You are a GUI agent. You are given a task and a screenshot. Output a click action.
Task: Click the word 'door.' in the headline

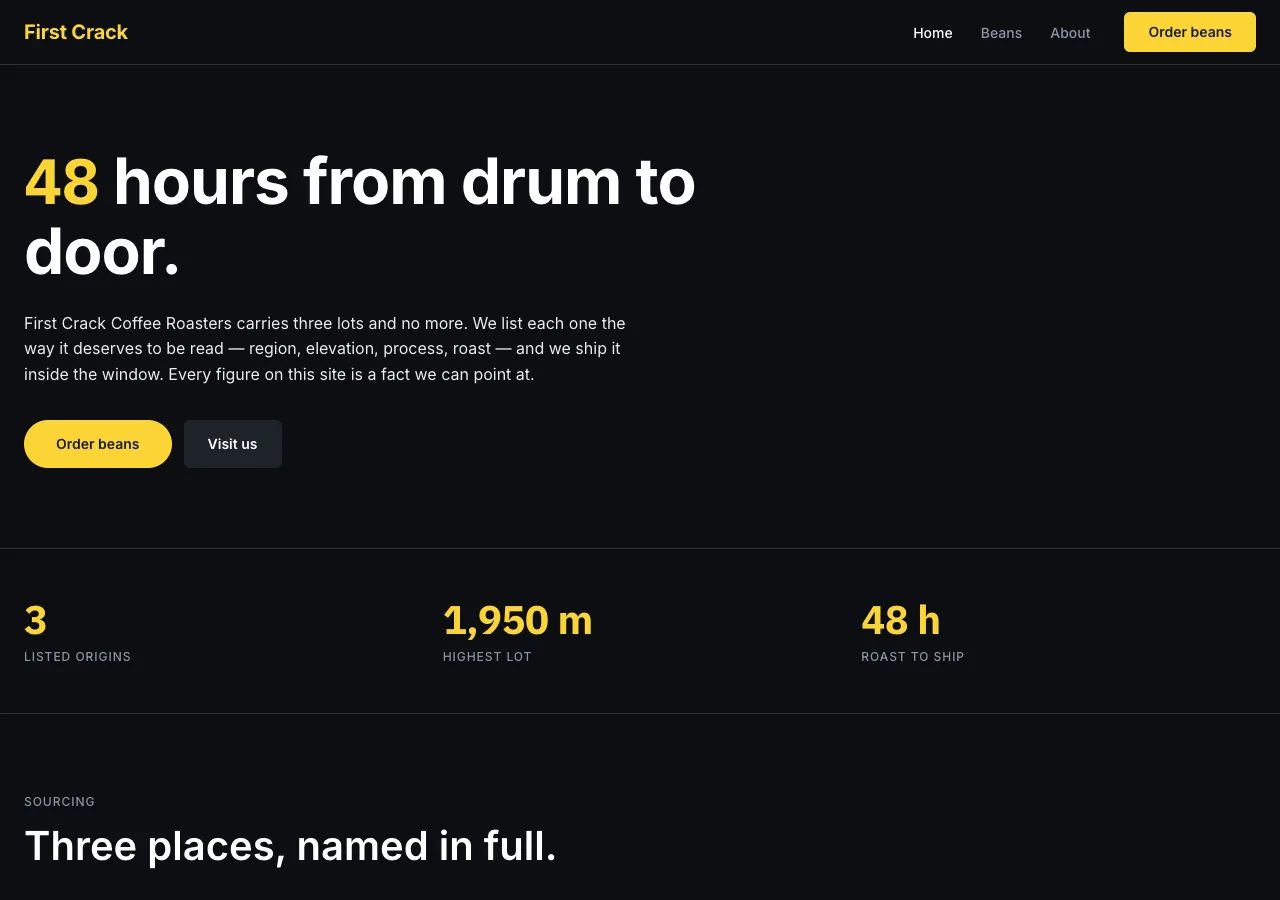point(102,252)
